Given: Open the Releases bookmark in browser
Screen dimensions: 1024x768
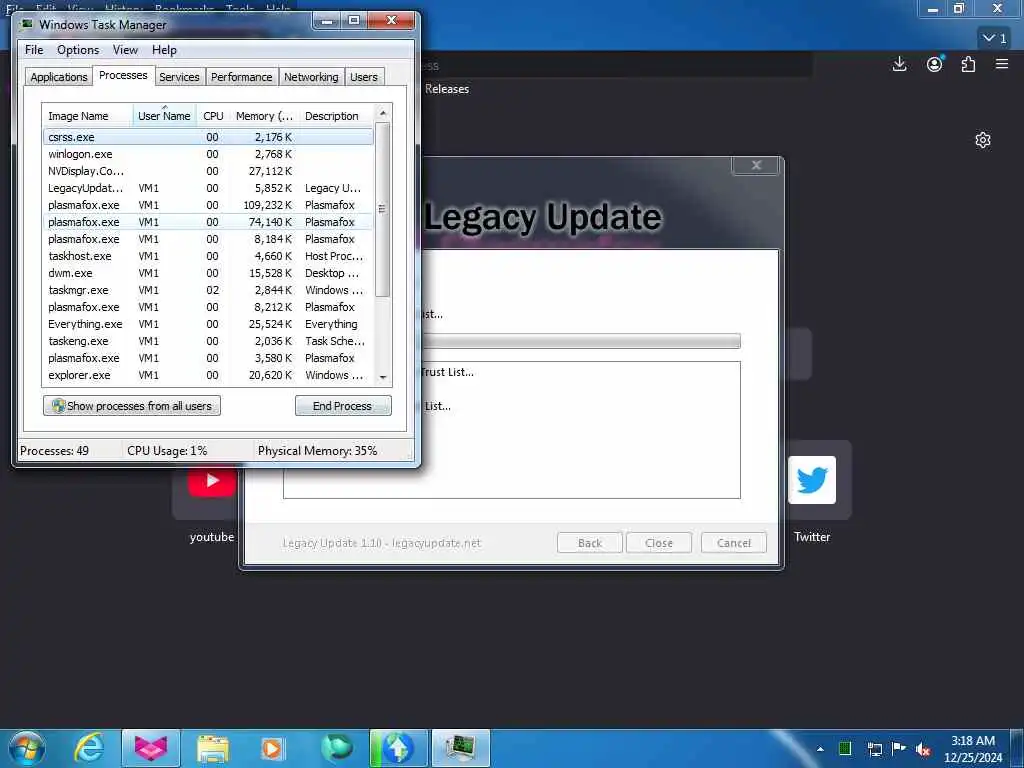Looking at the screenshot, I should (x=447, y=89).
